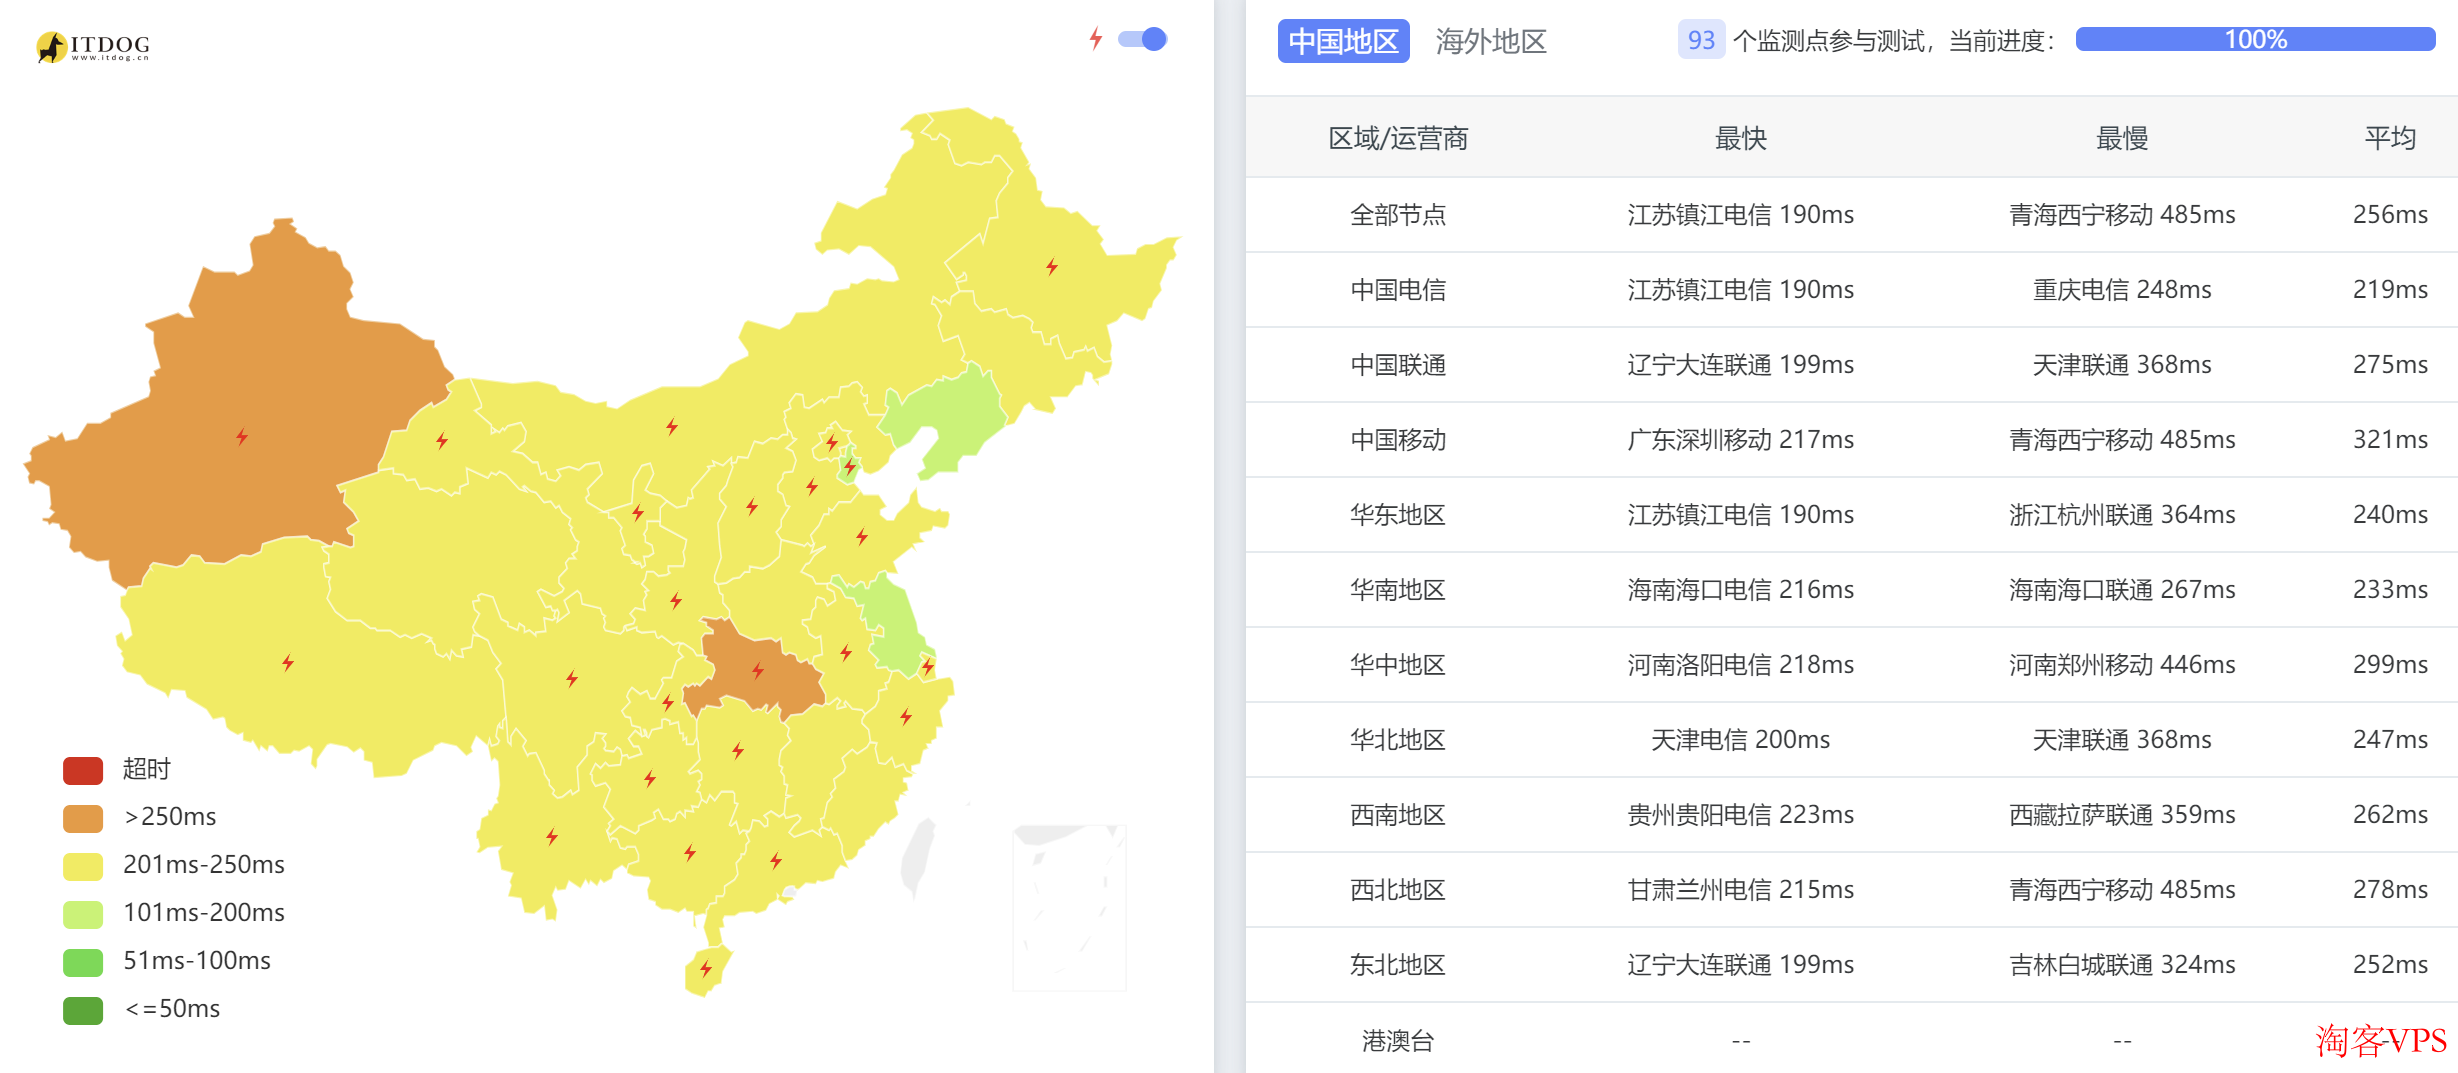Click the Sichuan lightning marker
Screen dimensions: 2458x1073
click(x=572, y=678)
